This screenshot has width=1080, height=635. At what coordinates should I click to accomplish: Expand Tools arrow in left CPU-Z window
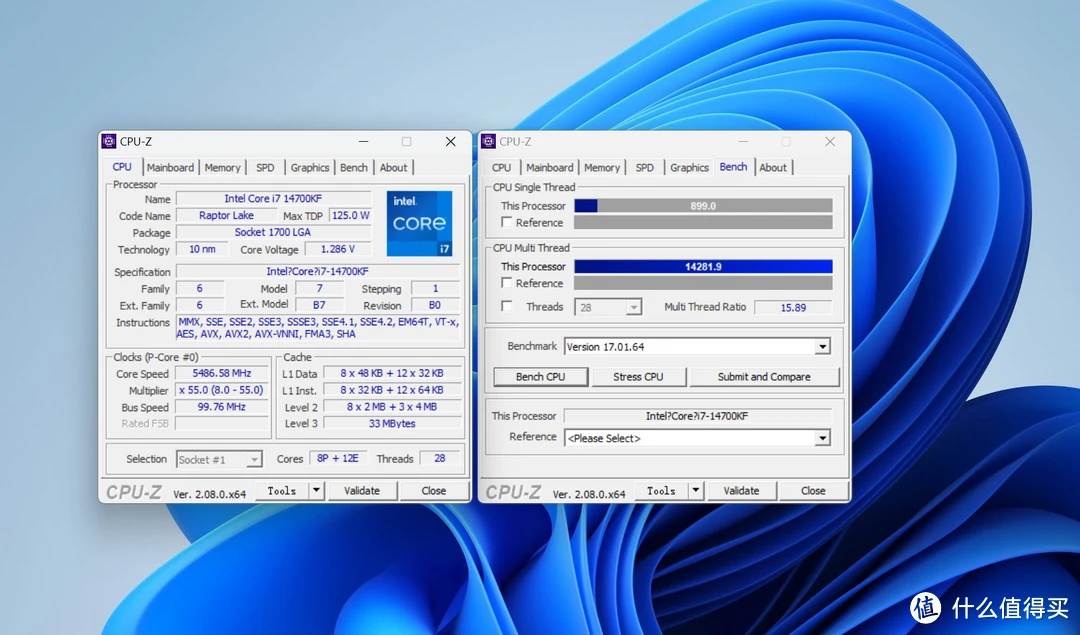[315, 490]
